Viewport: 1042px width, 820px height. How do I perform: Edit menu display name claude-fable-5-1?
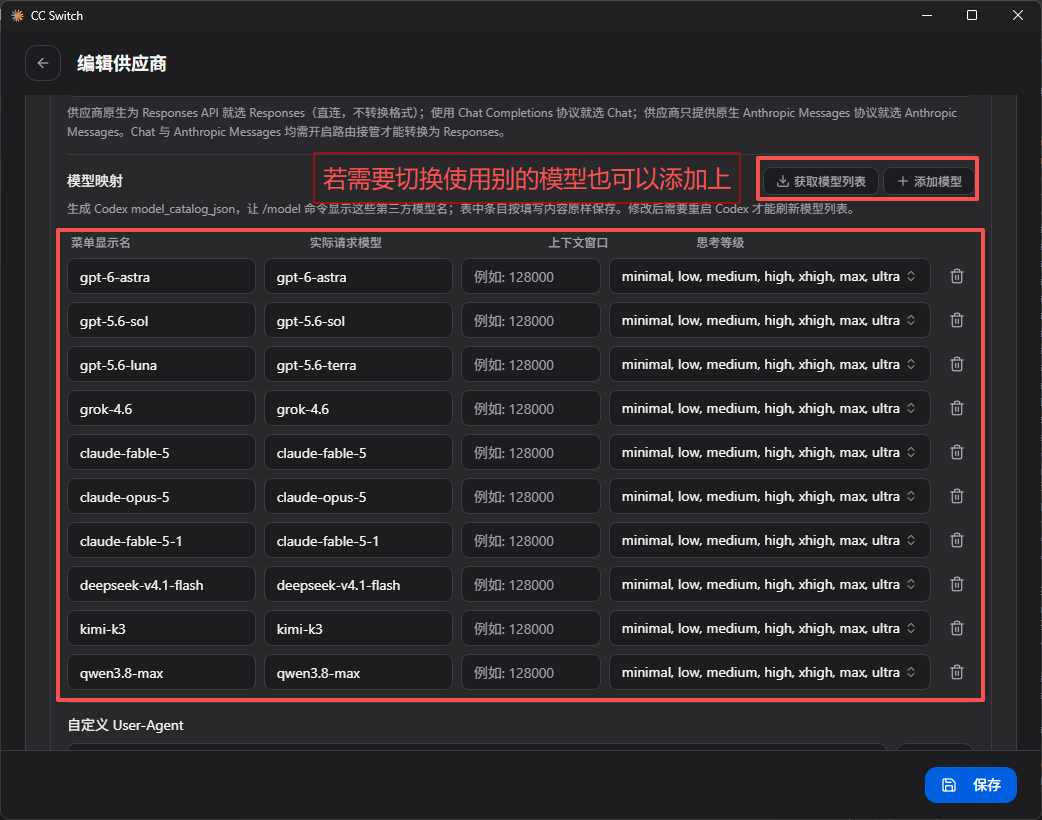click(161, 540)
